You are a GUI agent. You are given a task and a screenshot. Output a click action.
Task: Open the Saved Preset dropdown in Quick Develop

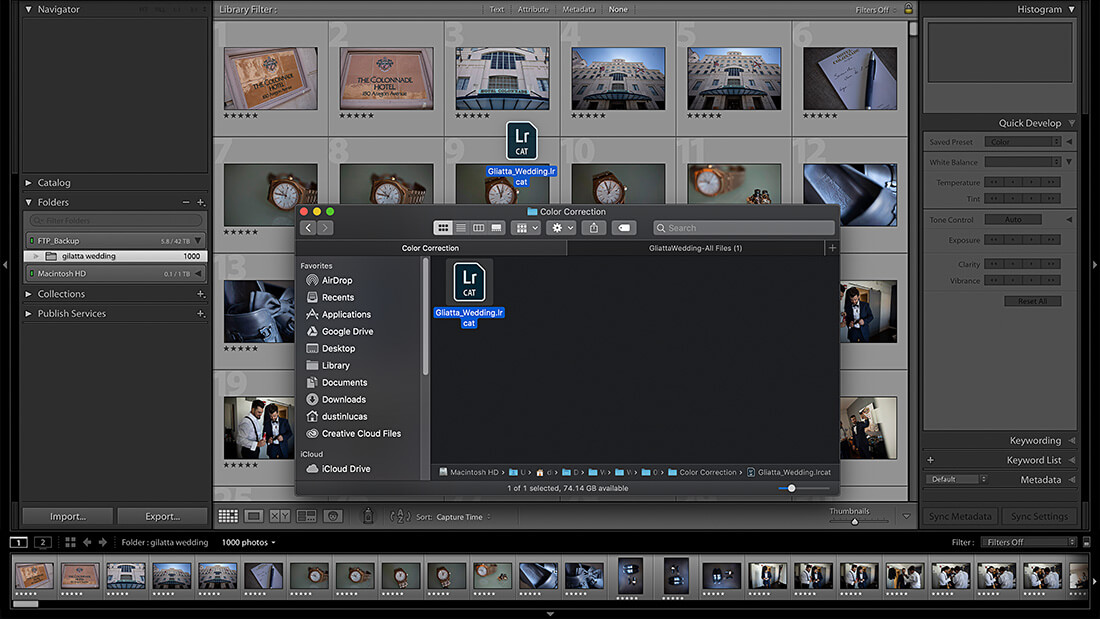1023,142
